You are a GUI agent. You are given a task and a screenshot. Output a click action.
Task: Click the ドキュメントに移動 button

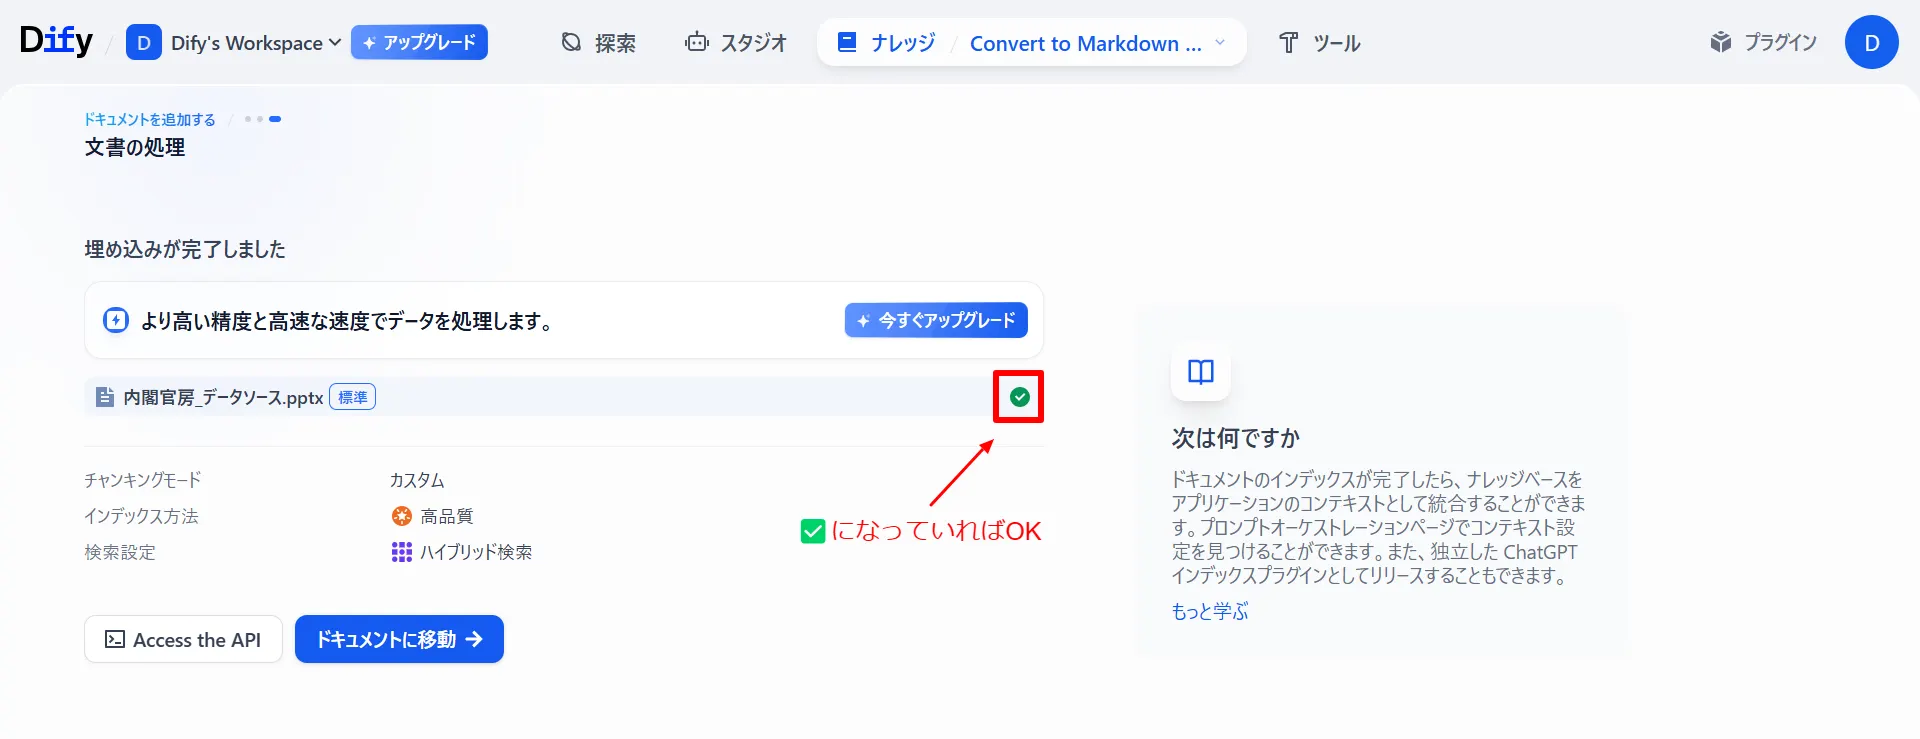pos(399,639)
